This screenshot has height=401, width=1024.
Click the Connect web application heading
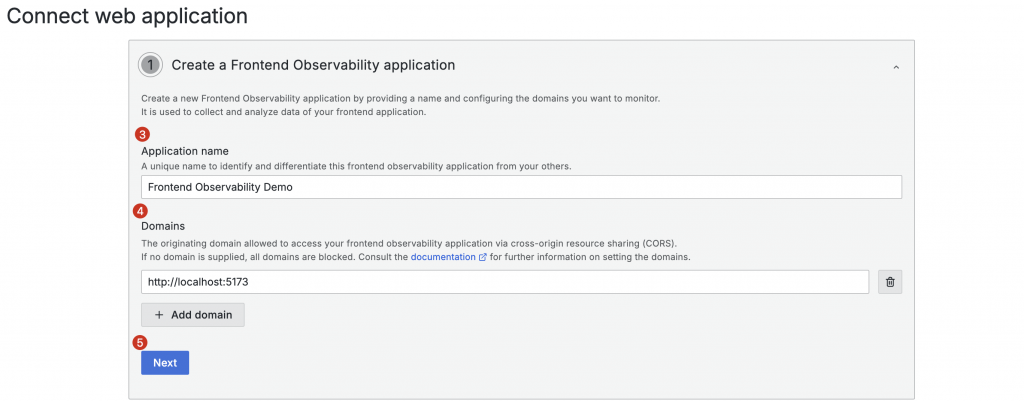click(127, 17)
